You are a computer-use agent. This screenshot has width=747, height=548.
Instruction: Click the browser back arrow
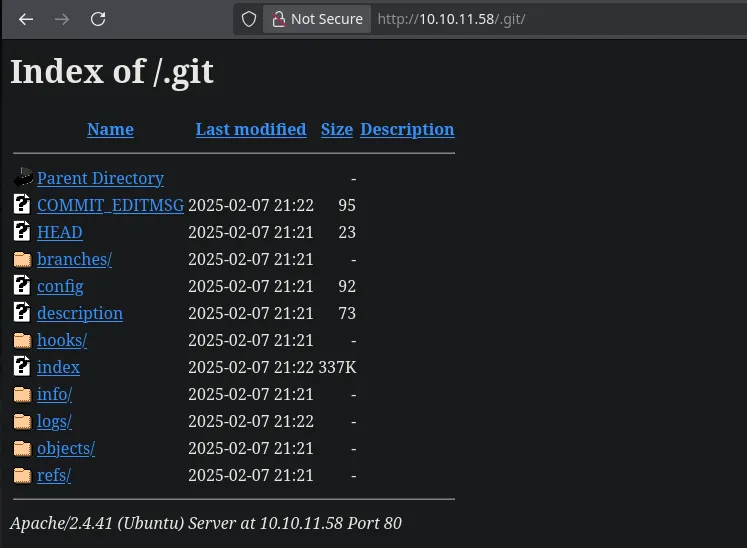(26, 19)
